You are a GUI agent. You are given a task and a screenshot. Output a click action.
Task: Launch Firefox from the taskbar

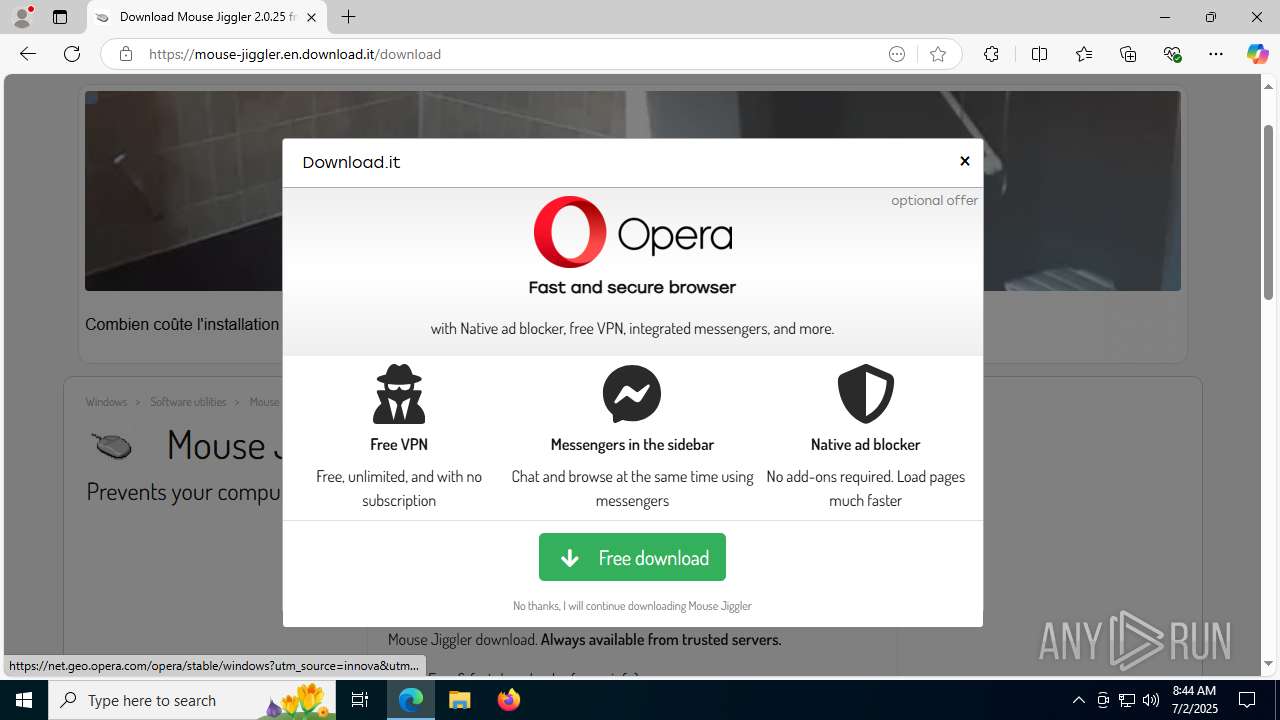click(509, 700)
